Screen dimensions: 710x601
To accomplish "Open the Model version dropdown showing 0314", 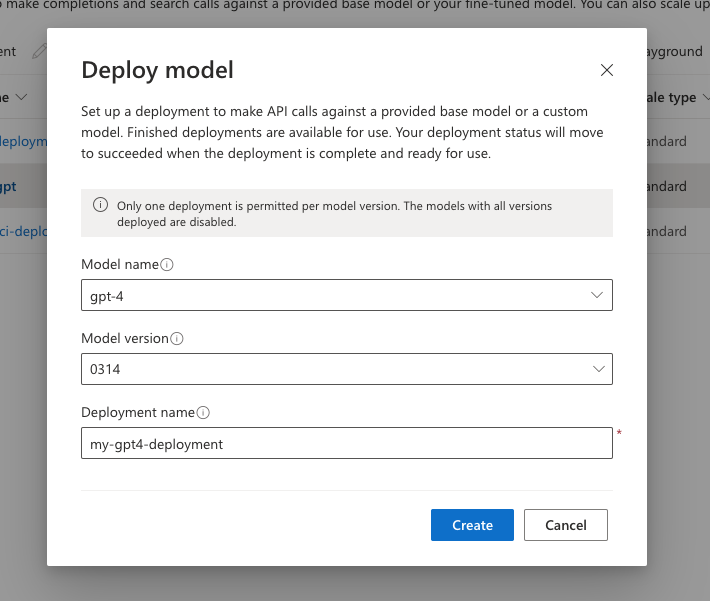I will (x=347, y=369).
